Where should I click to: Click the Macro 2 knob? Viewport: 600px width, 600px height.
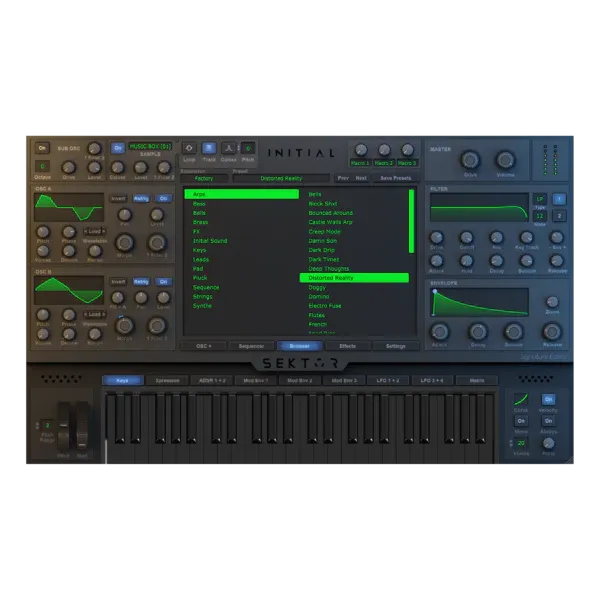point(384,150)
